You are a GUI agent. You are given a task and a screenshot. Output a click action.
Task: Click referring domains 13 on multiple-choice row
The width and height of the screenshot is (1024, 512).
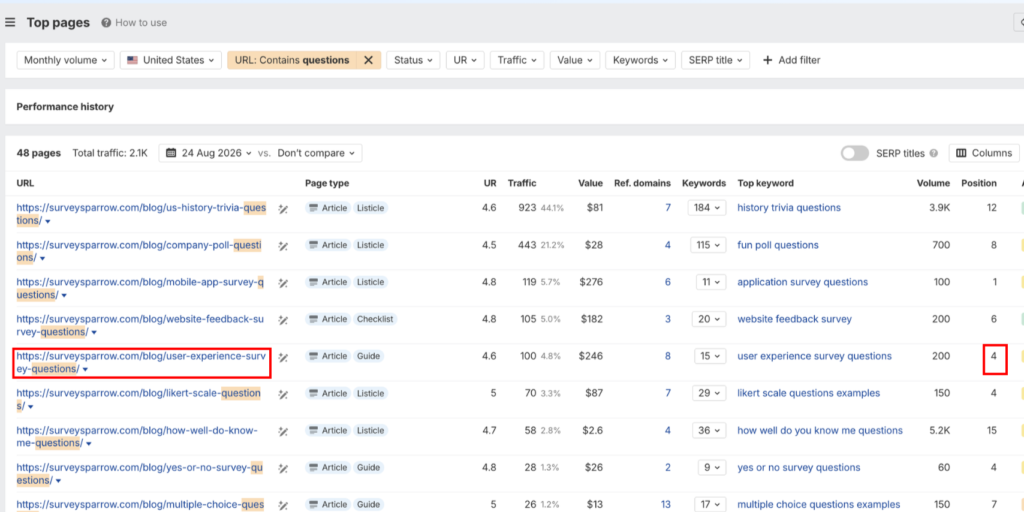tap(665, 505)
